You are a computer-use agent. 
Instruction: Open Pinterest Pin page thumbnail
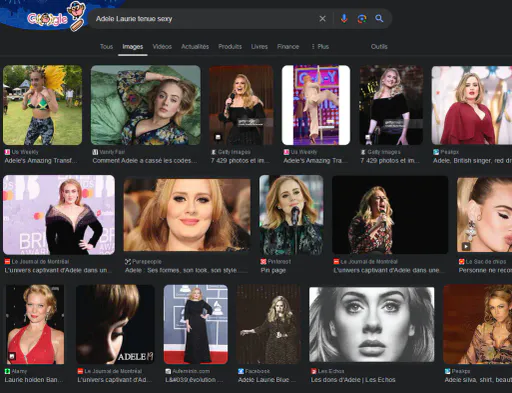[x=291, y=215]
